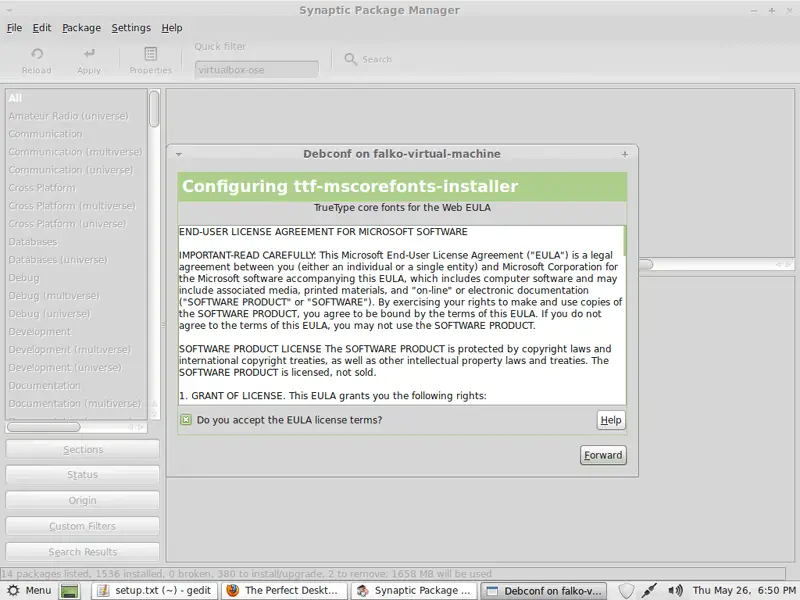Click the clock showing Thu May 26
Image resolution: width=800 pixels, height=600 pixels.
point(744,590)
